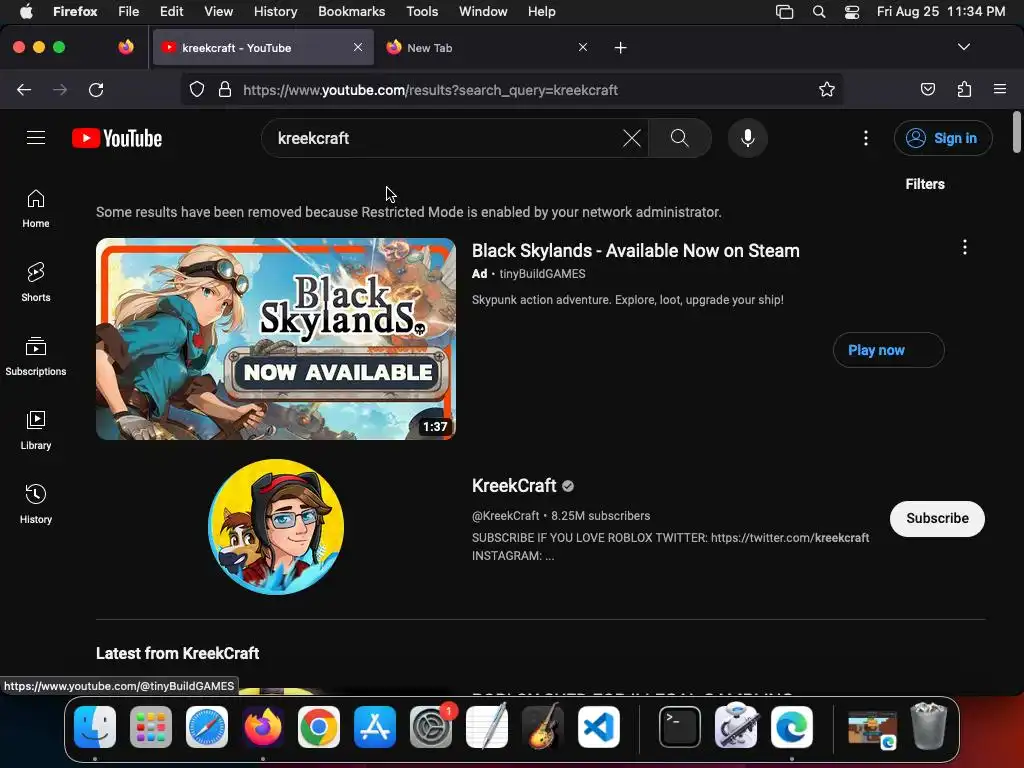
Task: Open GarageBand from the dock
Action: click(x=543, y=727)
